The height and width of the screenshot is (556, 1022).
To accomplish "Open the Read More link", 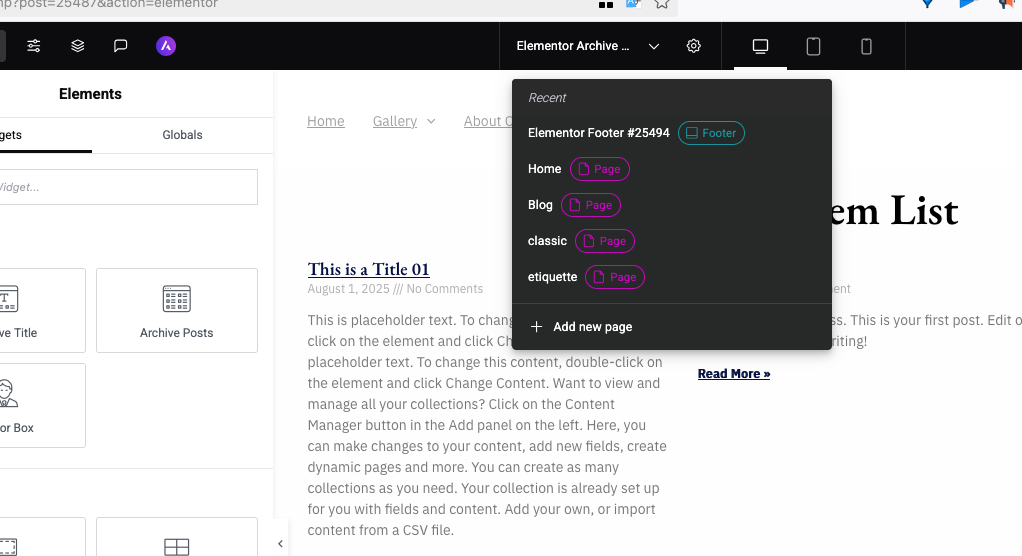I will tap(734, 374).
